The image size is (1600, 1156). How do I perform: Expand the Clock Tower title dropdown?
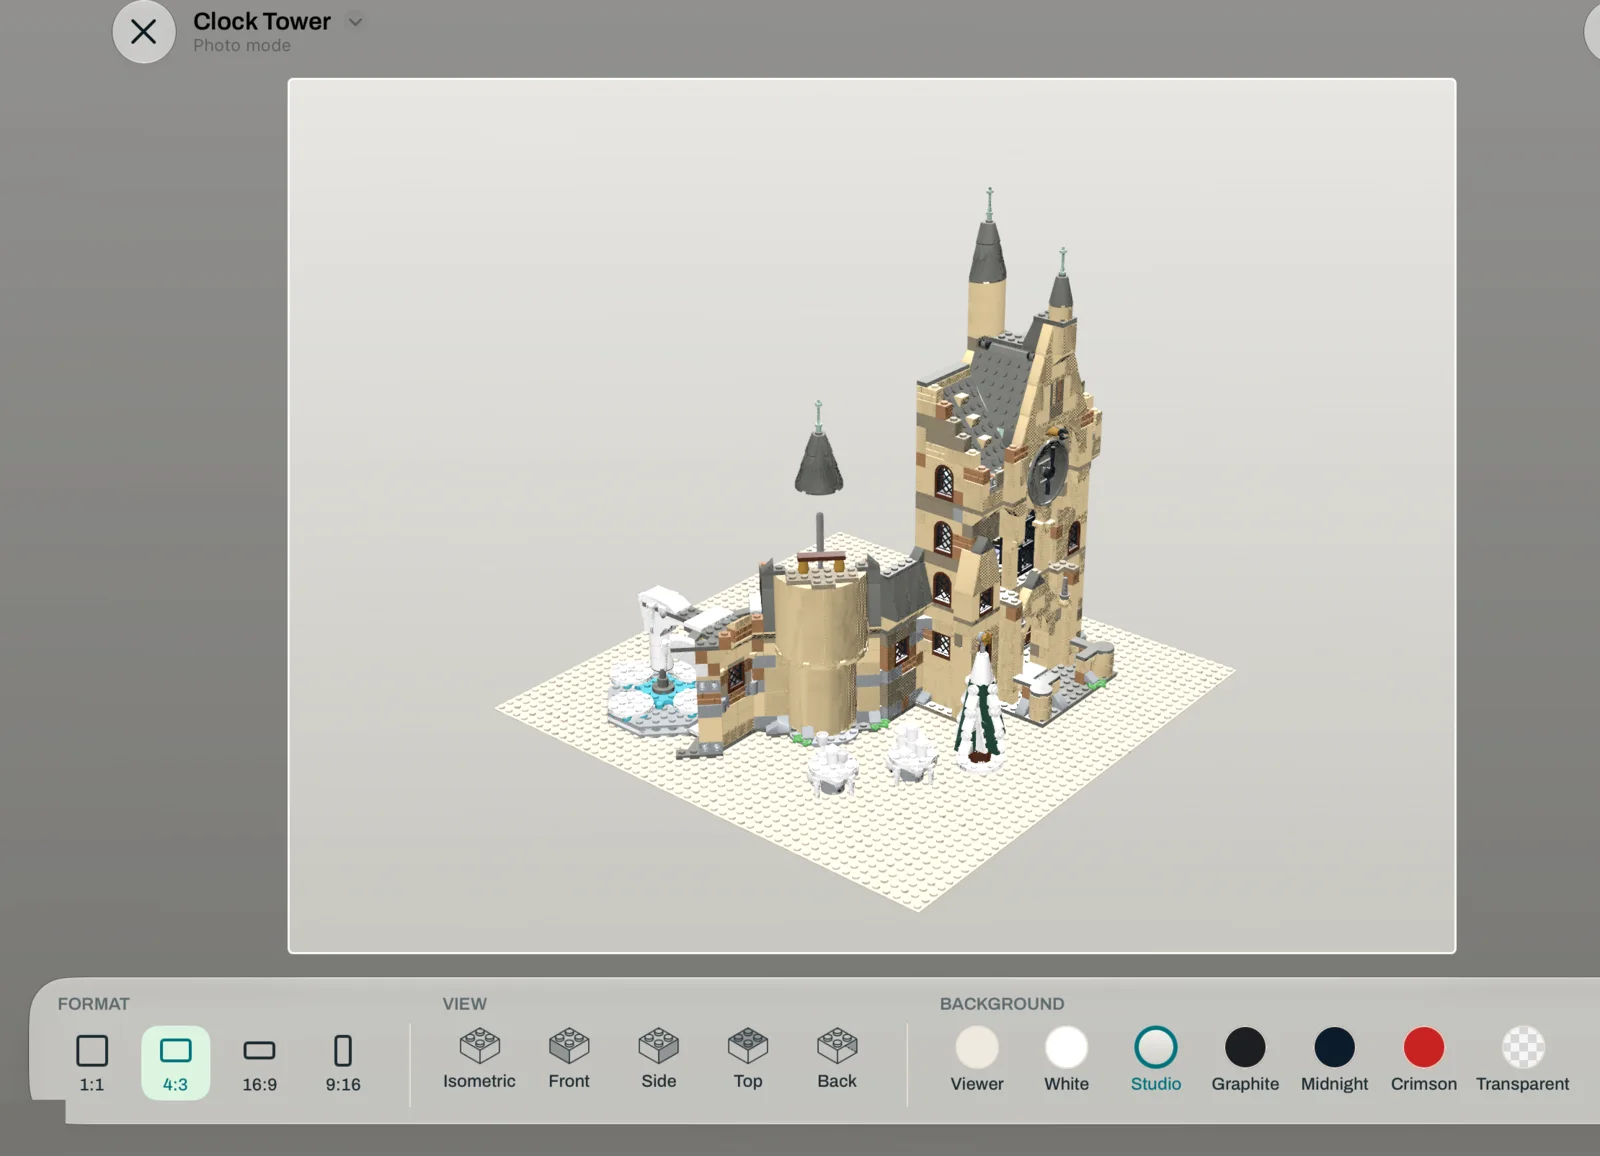355,21
